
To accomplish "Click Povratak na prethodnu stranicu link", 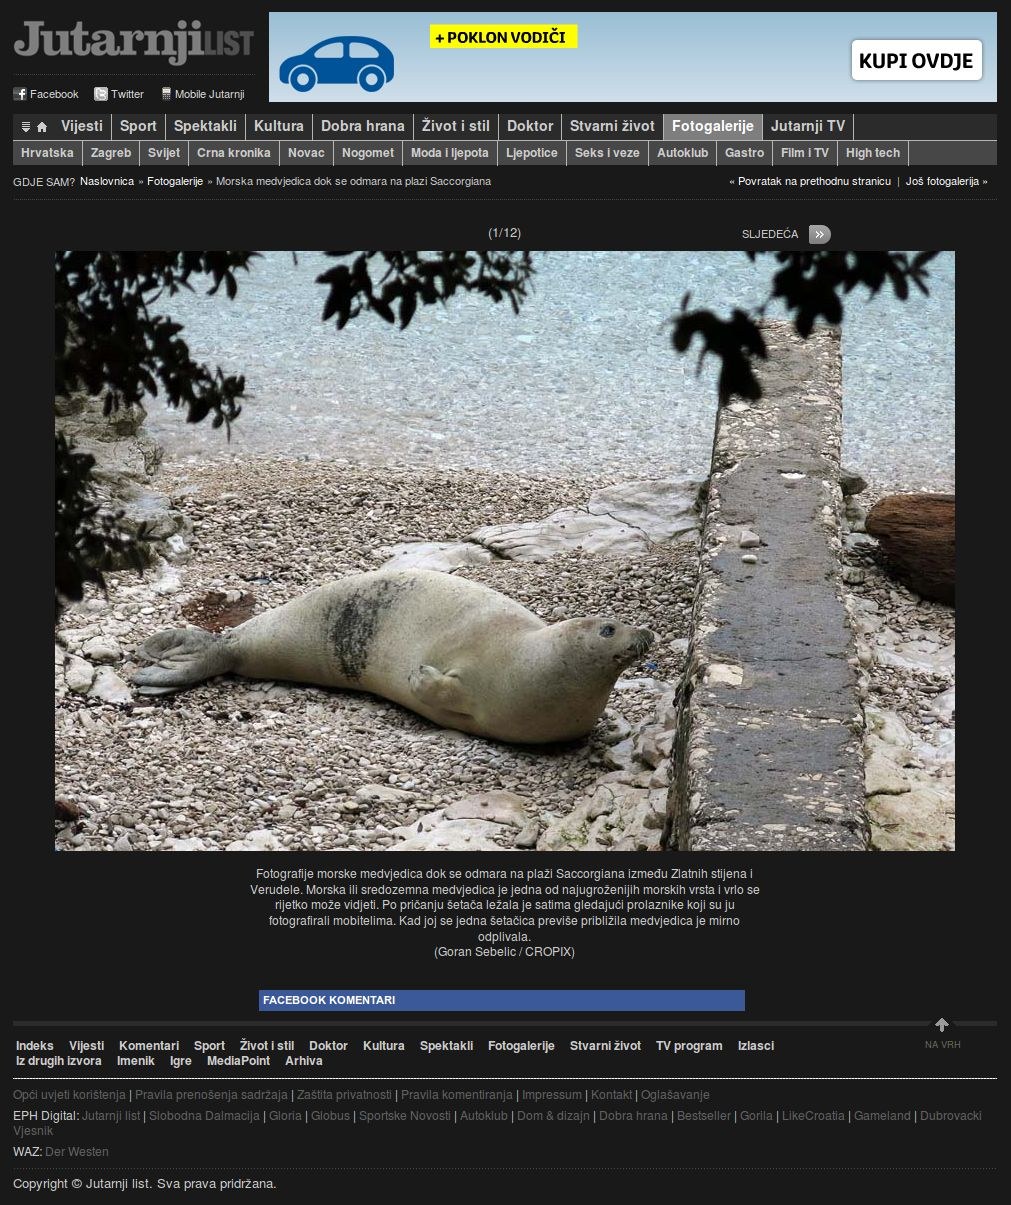I will coord(810,182).
